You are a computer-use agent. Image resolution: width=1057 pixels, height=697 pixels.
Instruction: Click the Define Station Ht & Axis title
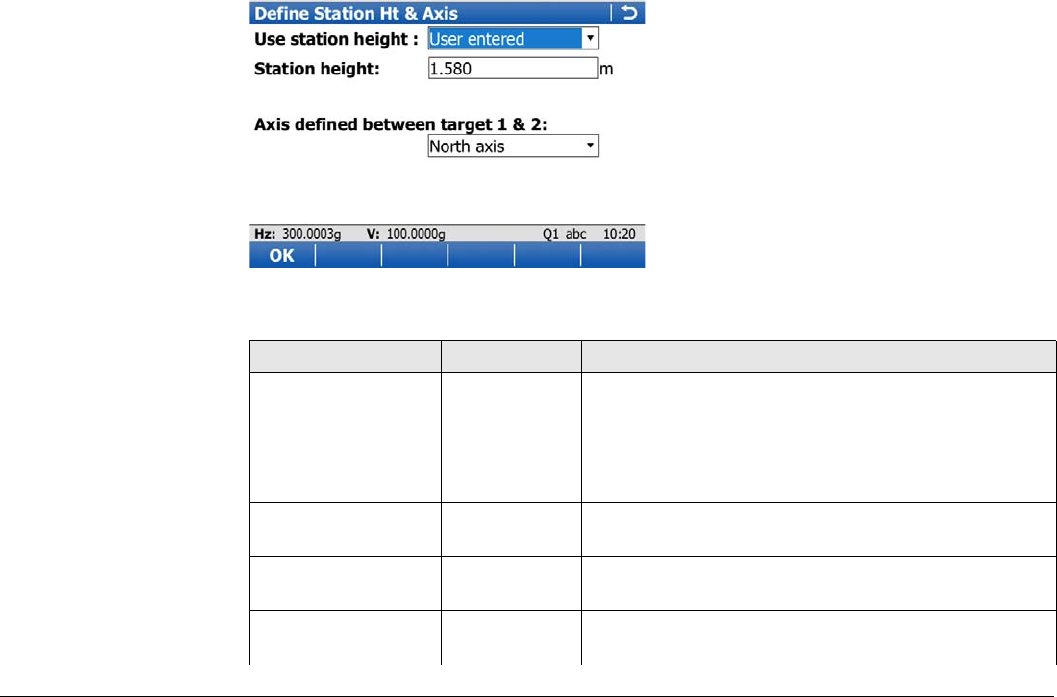click(x=355, y=13)
